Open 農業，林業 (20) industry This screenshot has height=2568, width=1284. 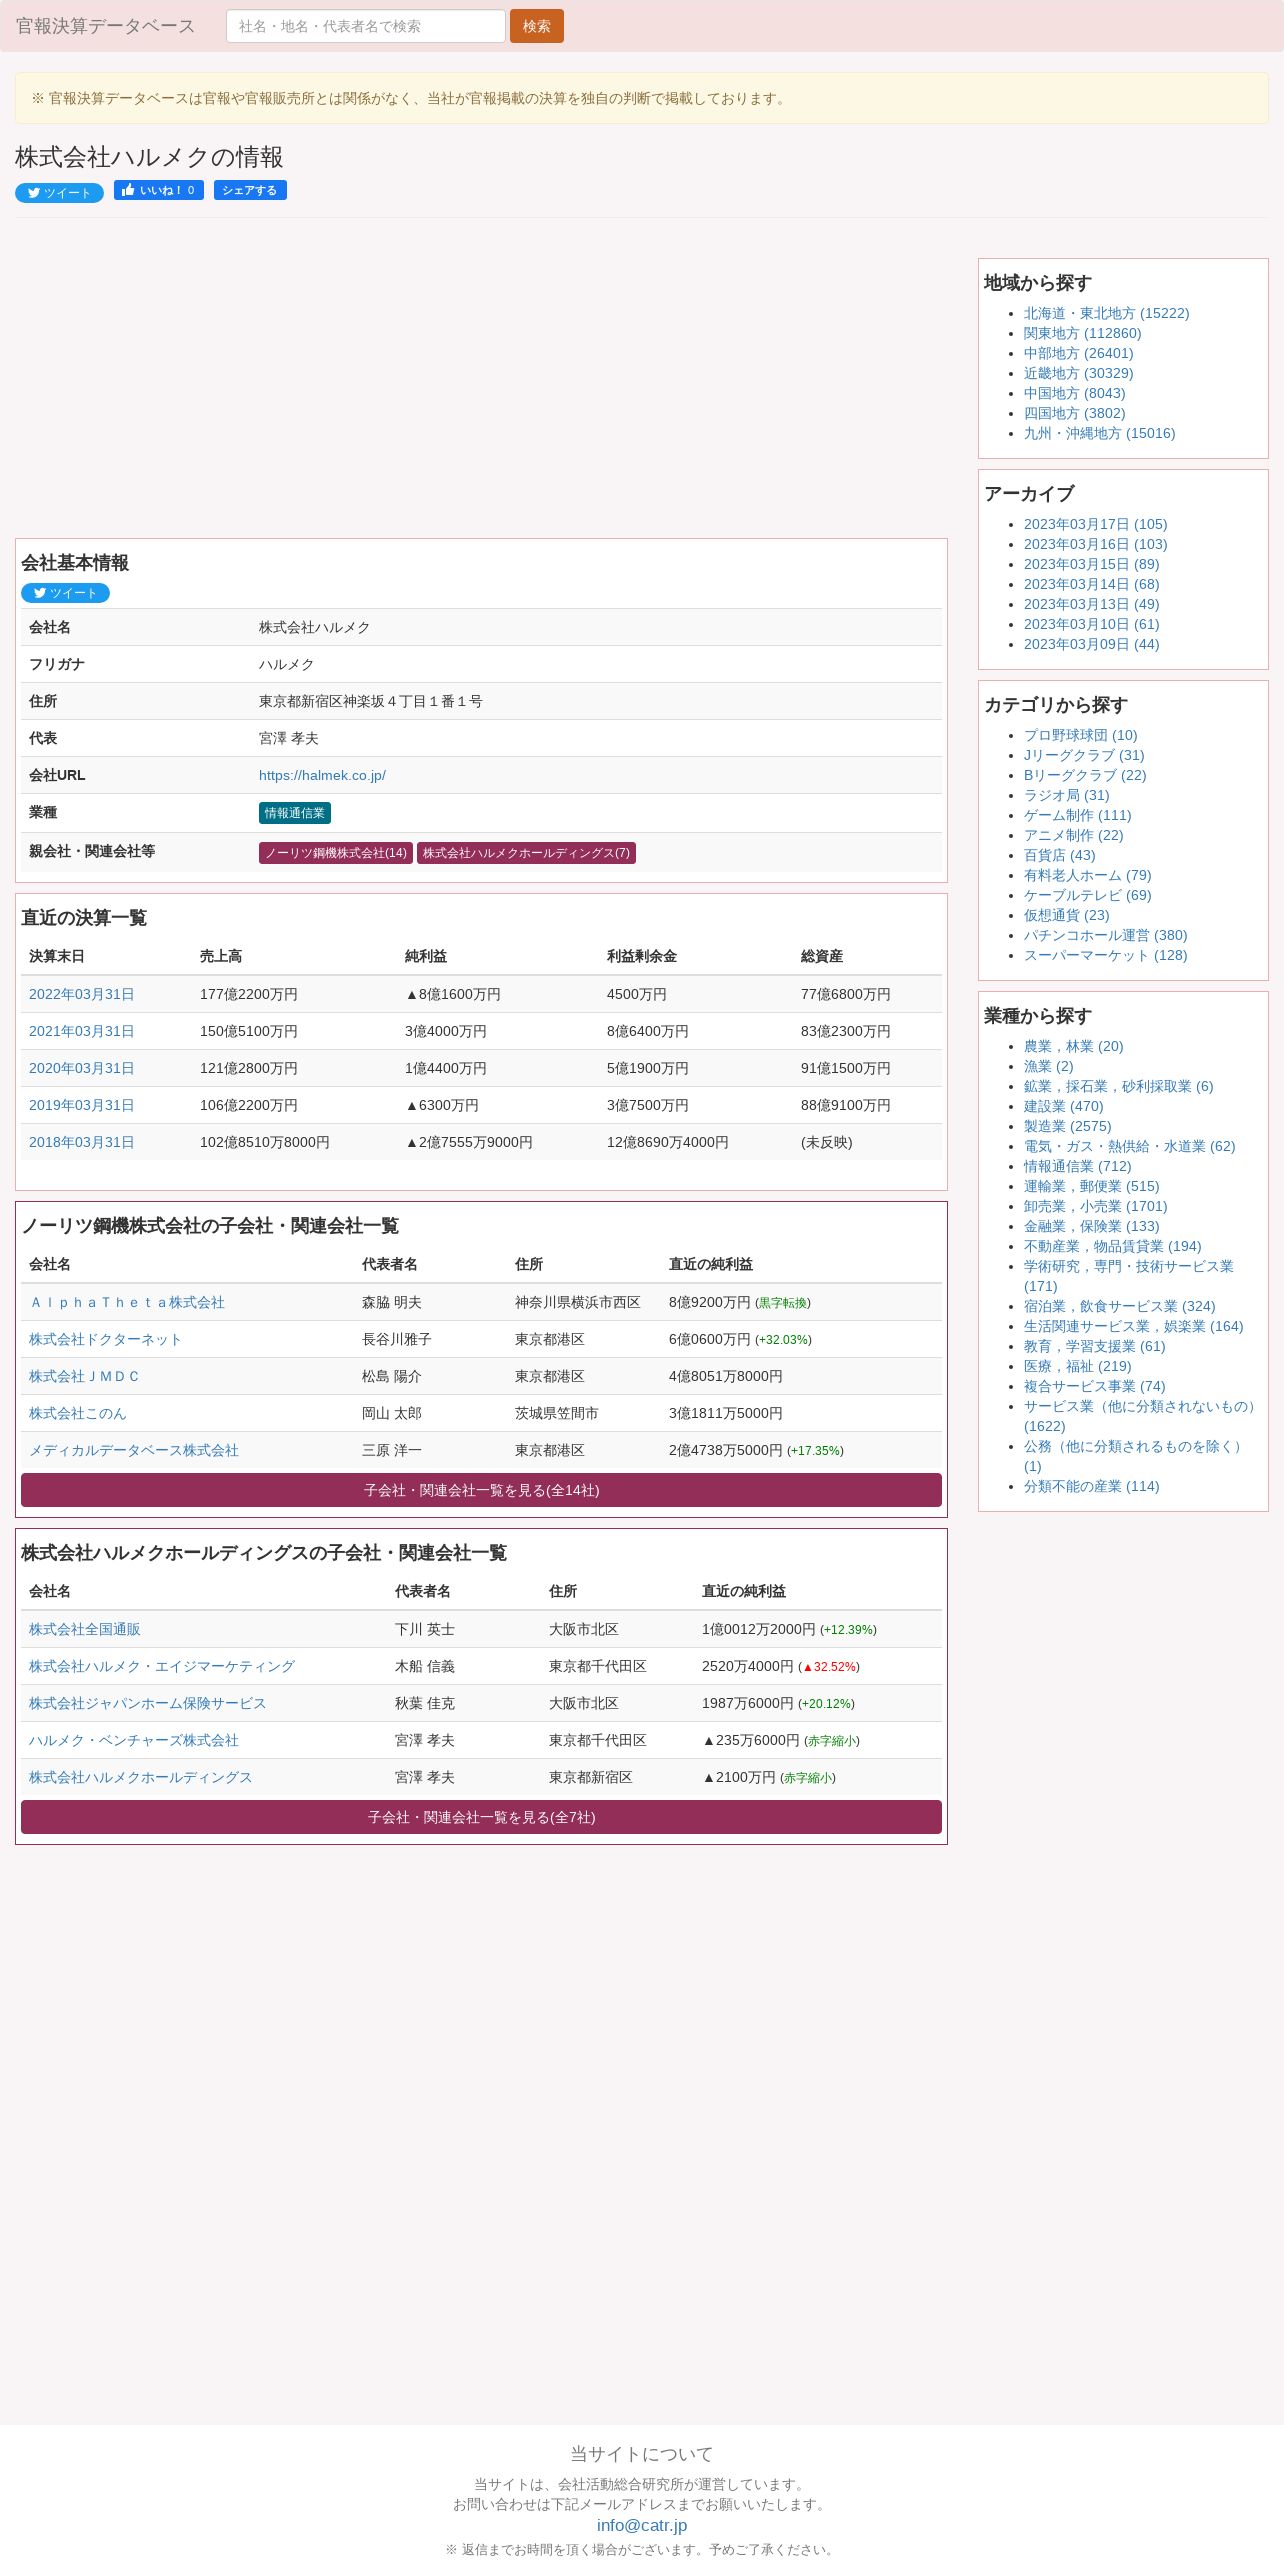point(1073,1046)
